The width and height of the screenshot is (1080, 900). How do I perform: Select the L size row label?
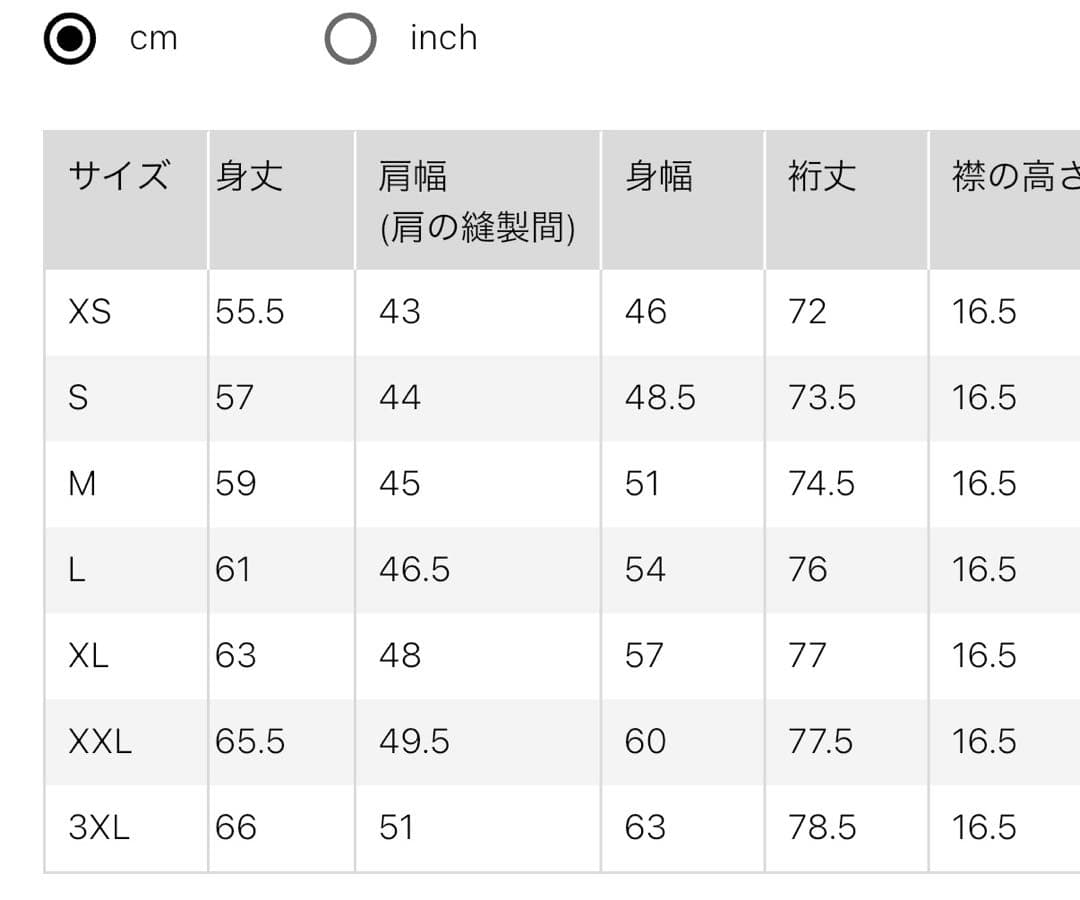tap(77, 569)
